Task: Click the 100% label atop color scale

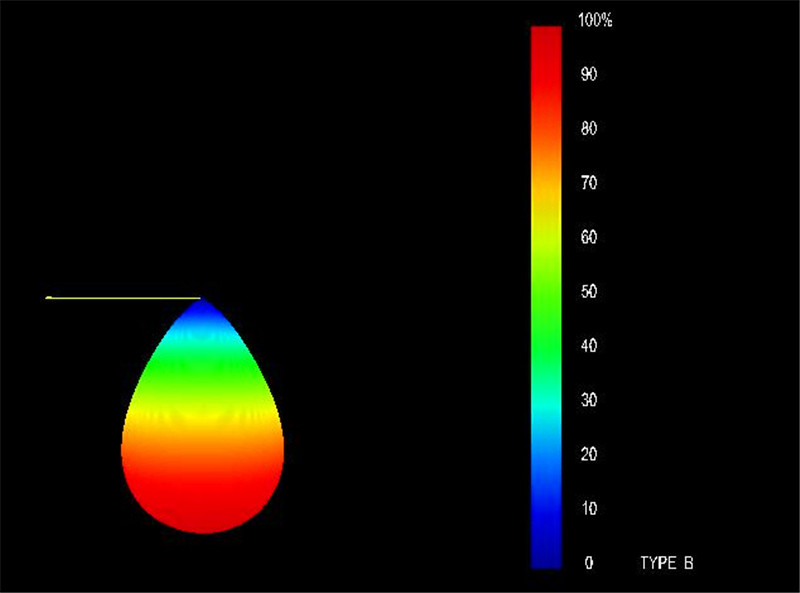Action: point(595,20)
